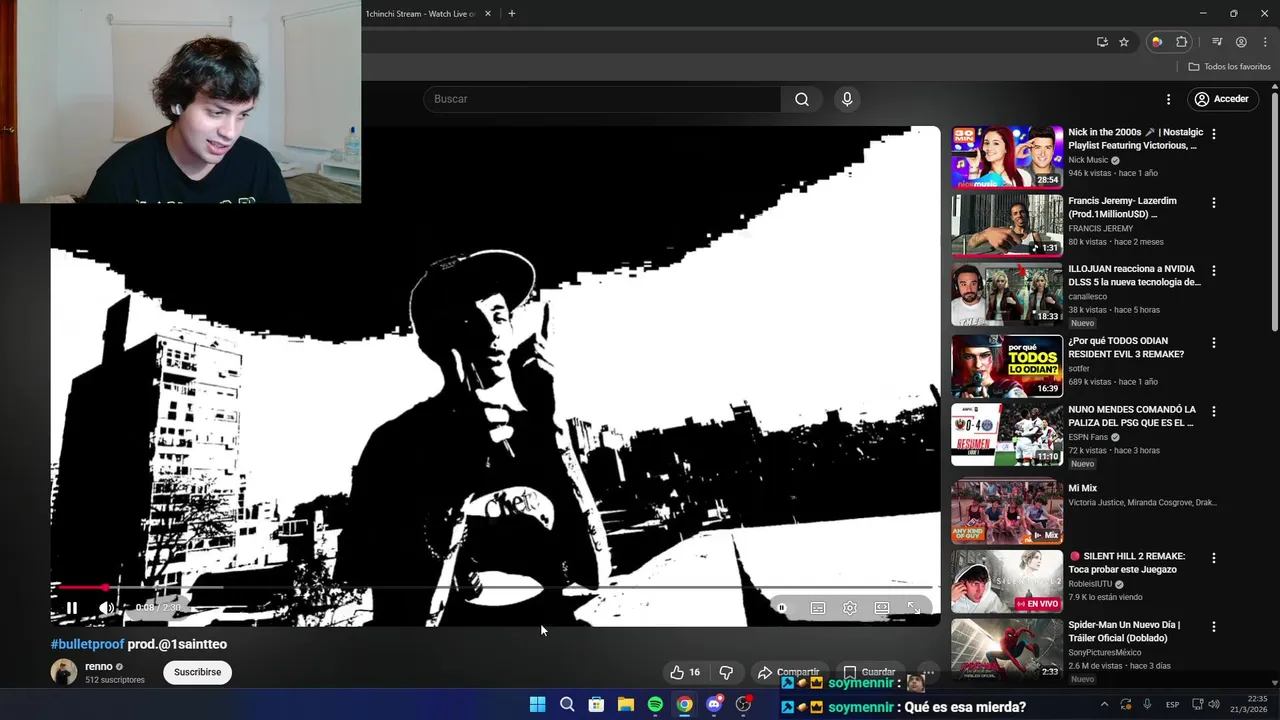This screenshot has height=720, width=1280.
Task: Show hidden system tray icons
Action: coord(1104,704)
